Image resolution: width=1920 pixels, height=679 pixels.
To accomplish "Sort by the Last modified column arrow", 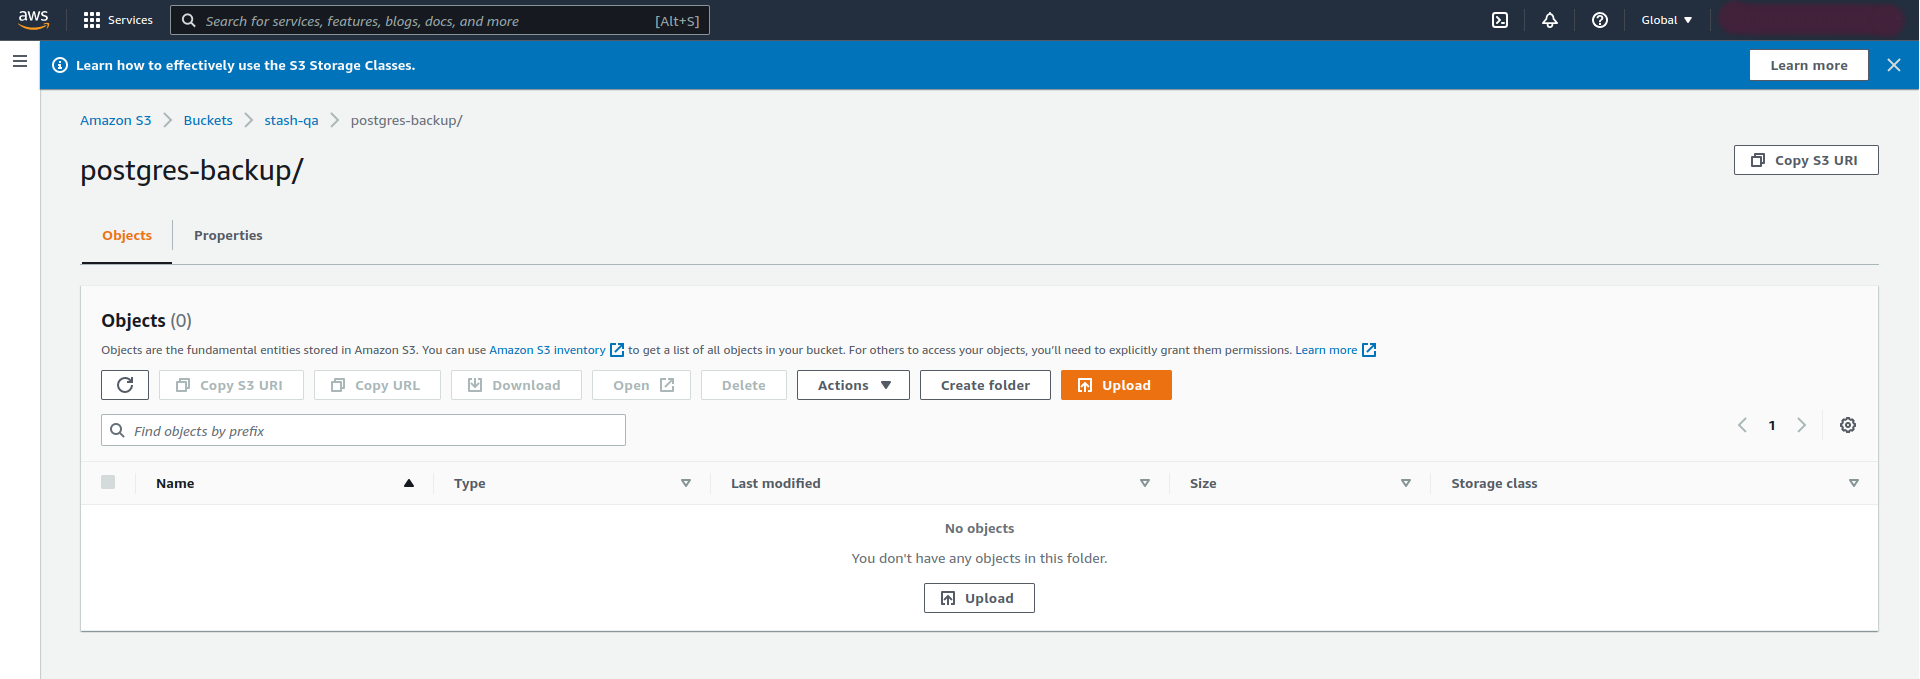I will click(x=1145, y=483).
